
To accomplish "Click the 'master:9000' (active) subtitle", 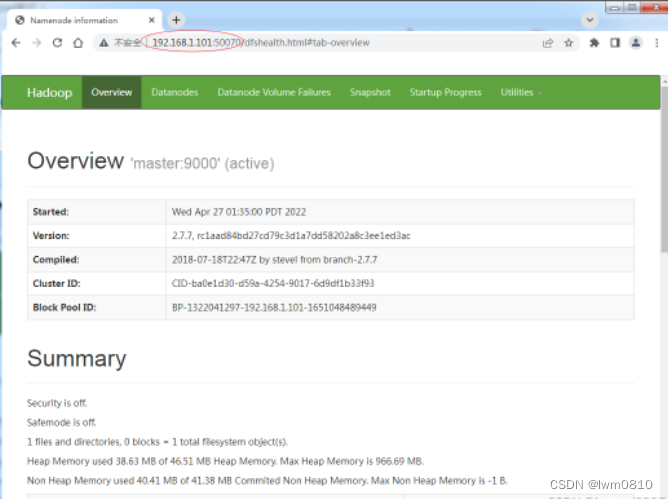I will click(x=202, y=164).
